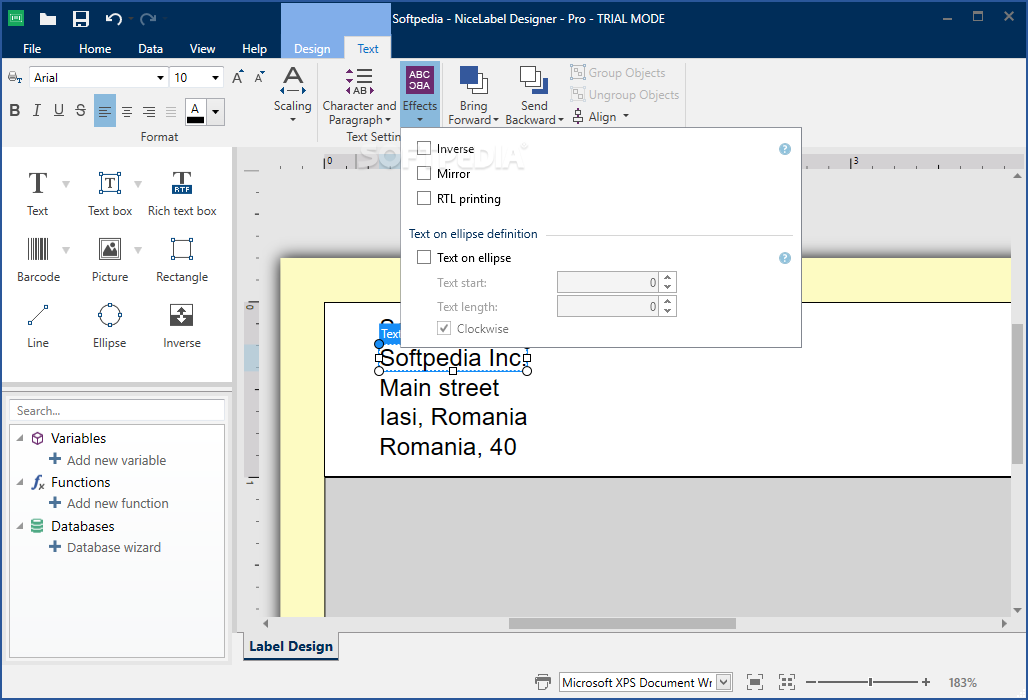Select the Label Design tab
The image size is (1028, 700).
(291, 646)
